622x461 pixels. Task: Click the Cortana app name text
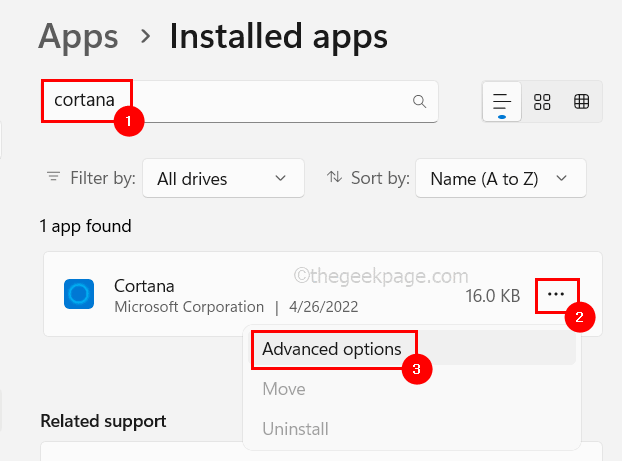(x=144, y=286)
